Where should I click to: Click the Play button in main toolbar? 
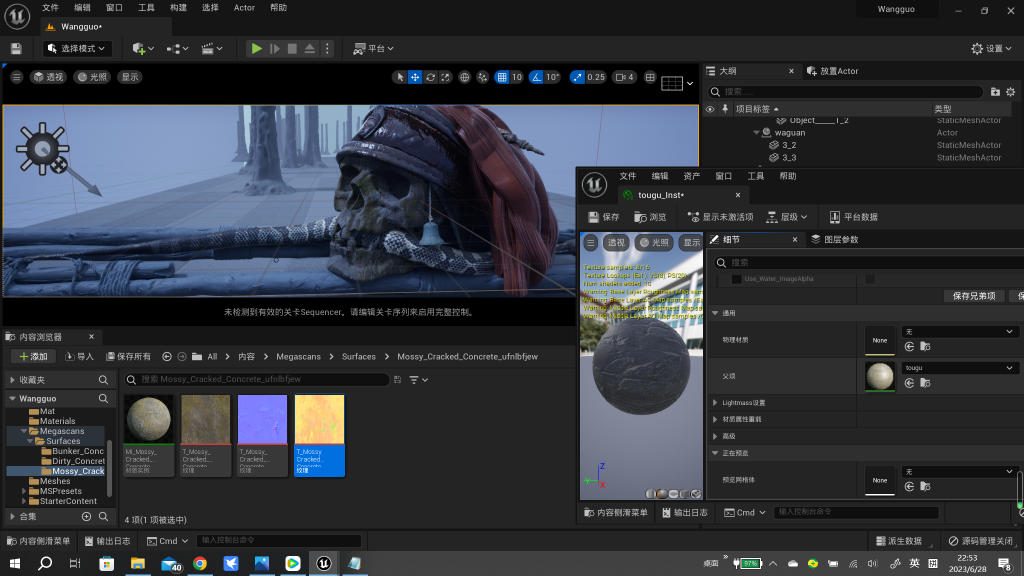tap(257, 48)
